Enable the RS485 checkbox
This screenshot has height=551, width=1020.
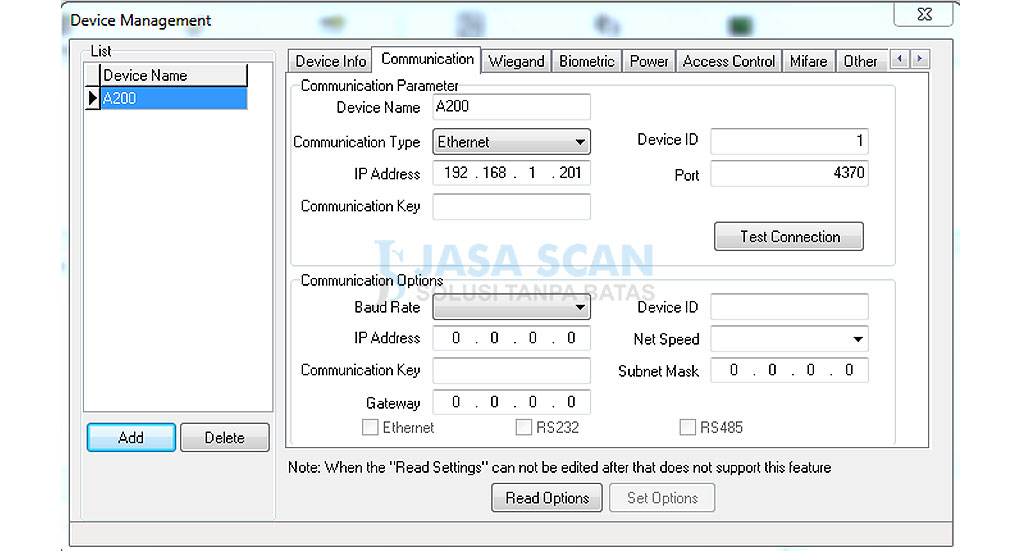coord(688,427)
